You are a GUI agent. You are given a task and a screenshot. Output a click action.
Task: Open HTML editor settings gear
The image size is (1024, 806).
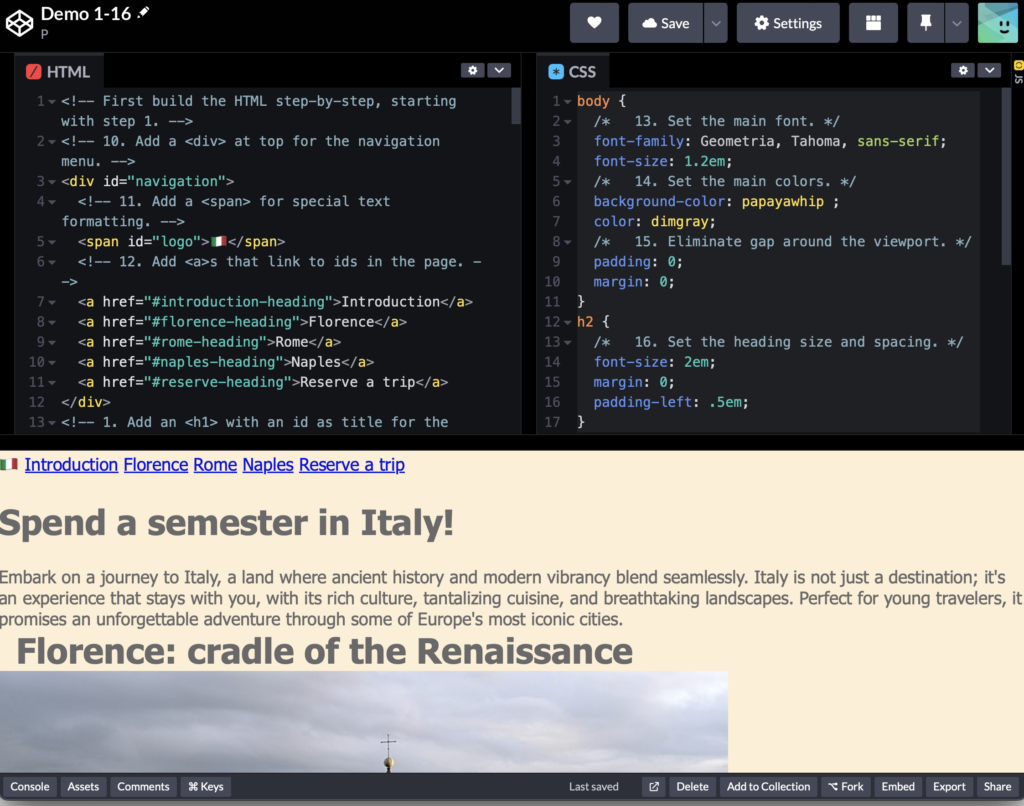point(473,70)
